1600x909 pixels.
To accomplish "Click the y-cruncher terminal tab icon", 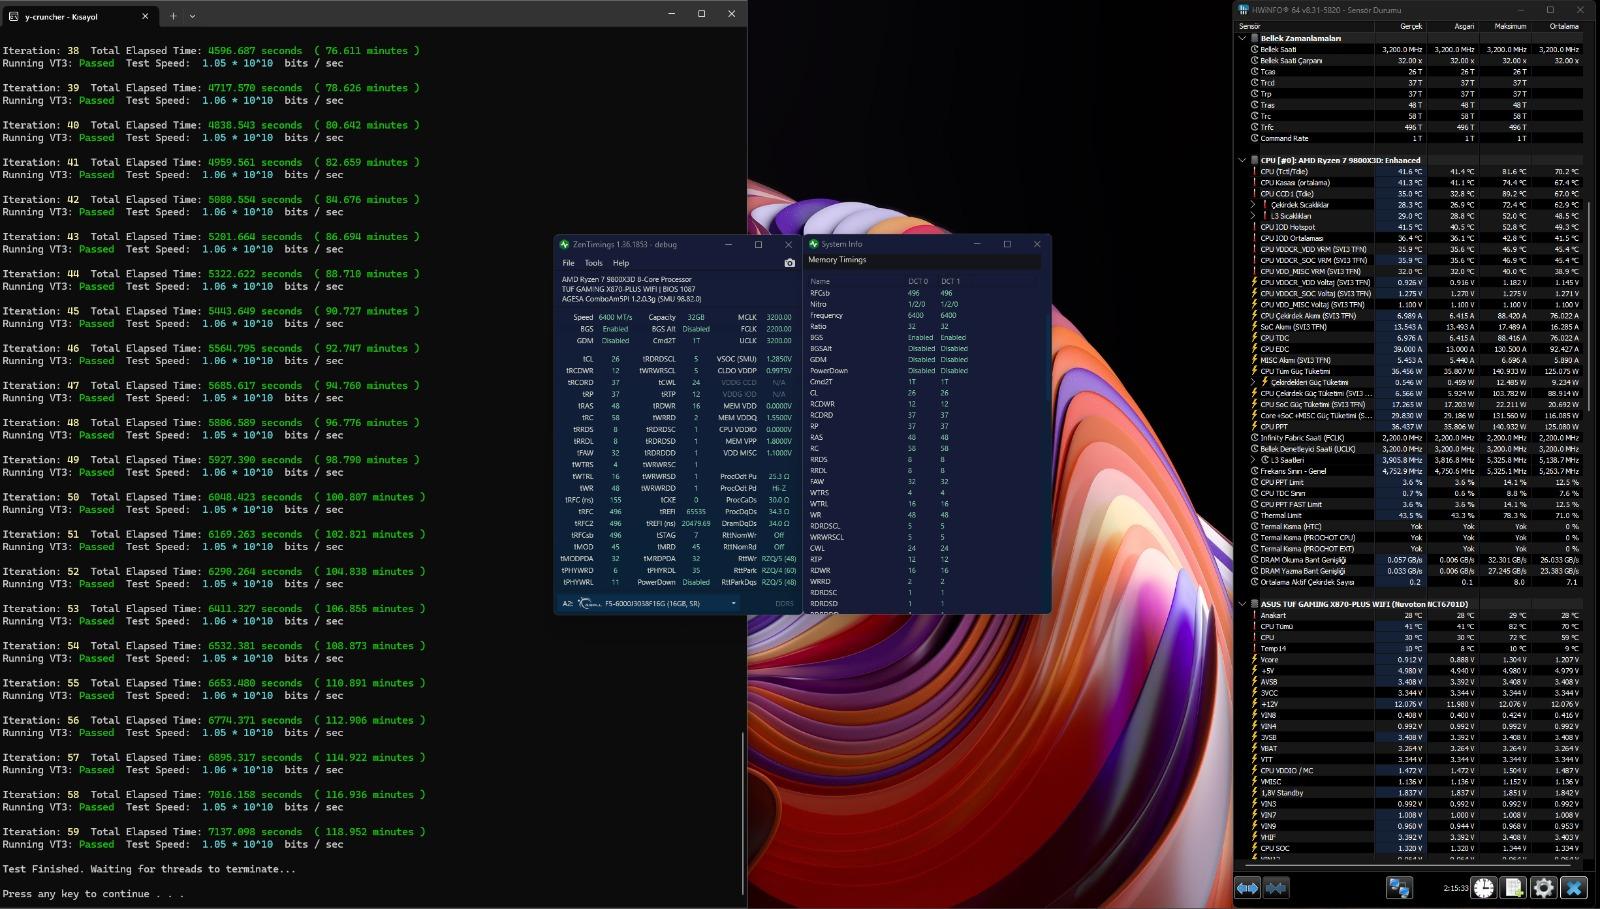I will click(13, 16).
